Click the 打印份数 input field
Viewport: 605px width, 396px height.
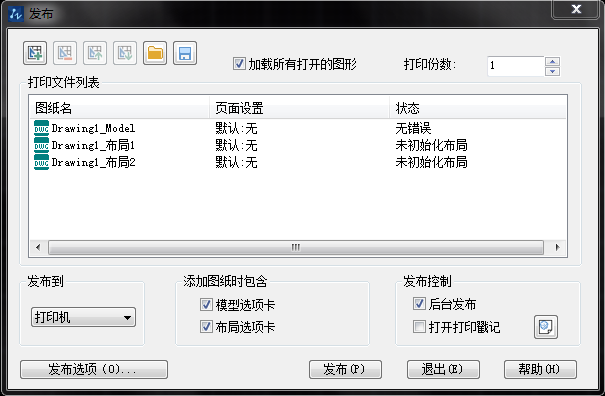[x=516, y=66]
